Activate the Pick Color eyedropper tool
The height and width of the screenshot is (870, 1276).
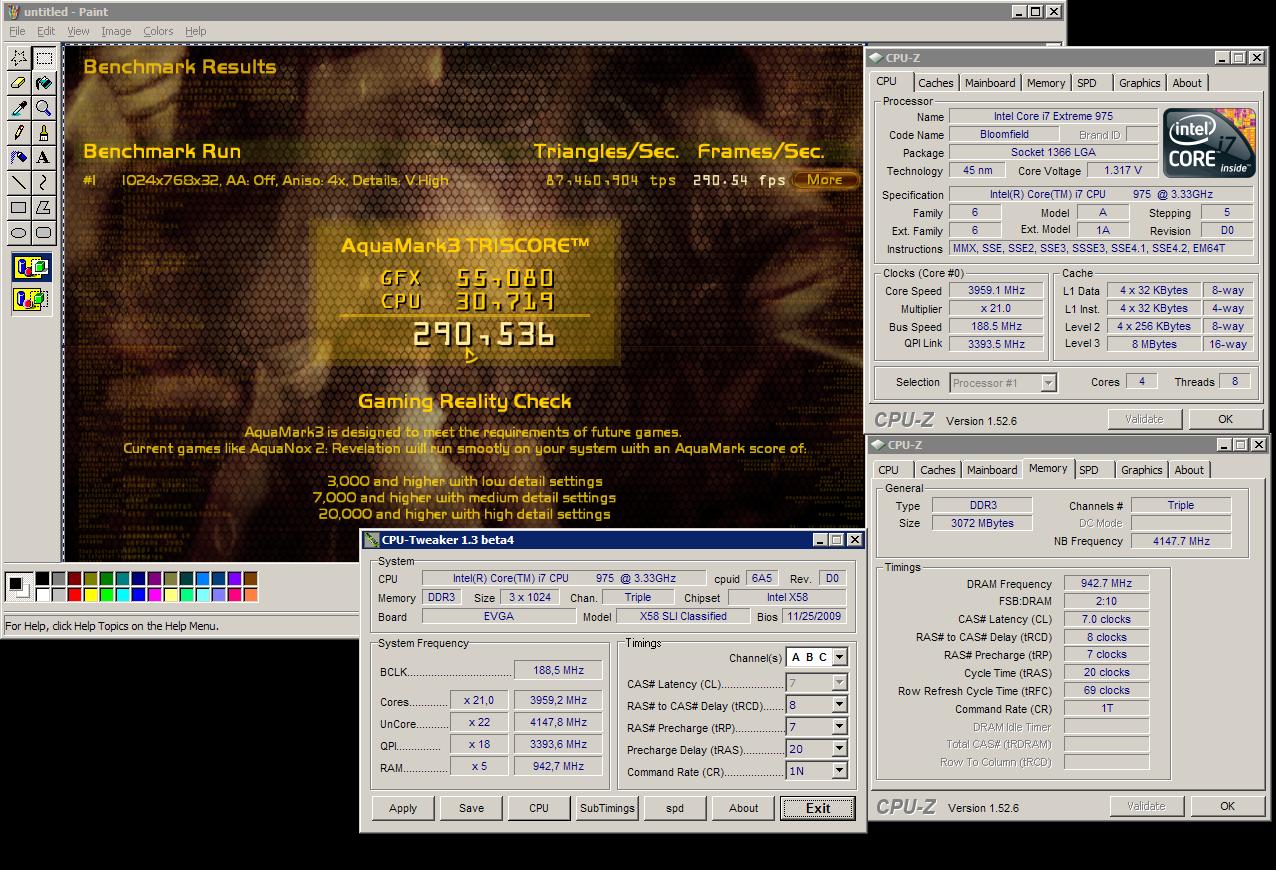(x=19, y=108)
